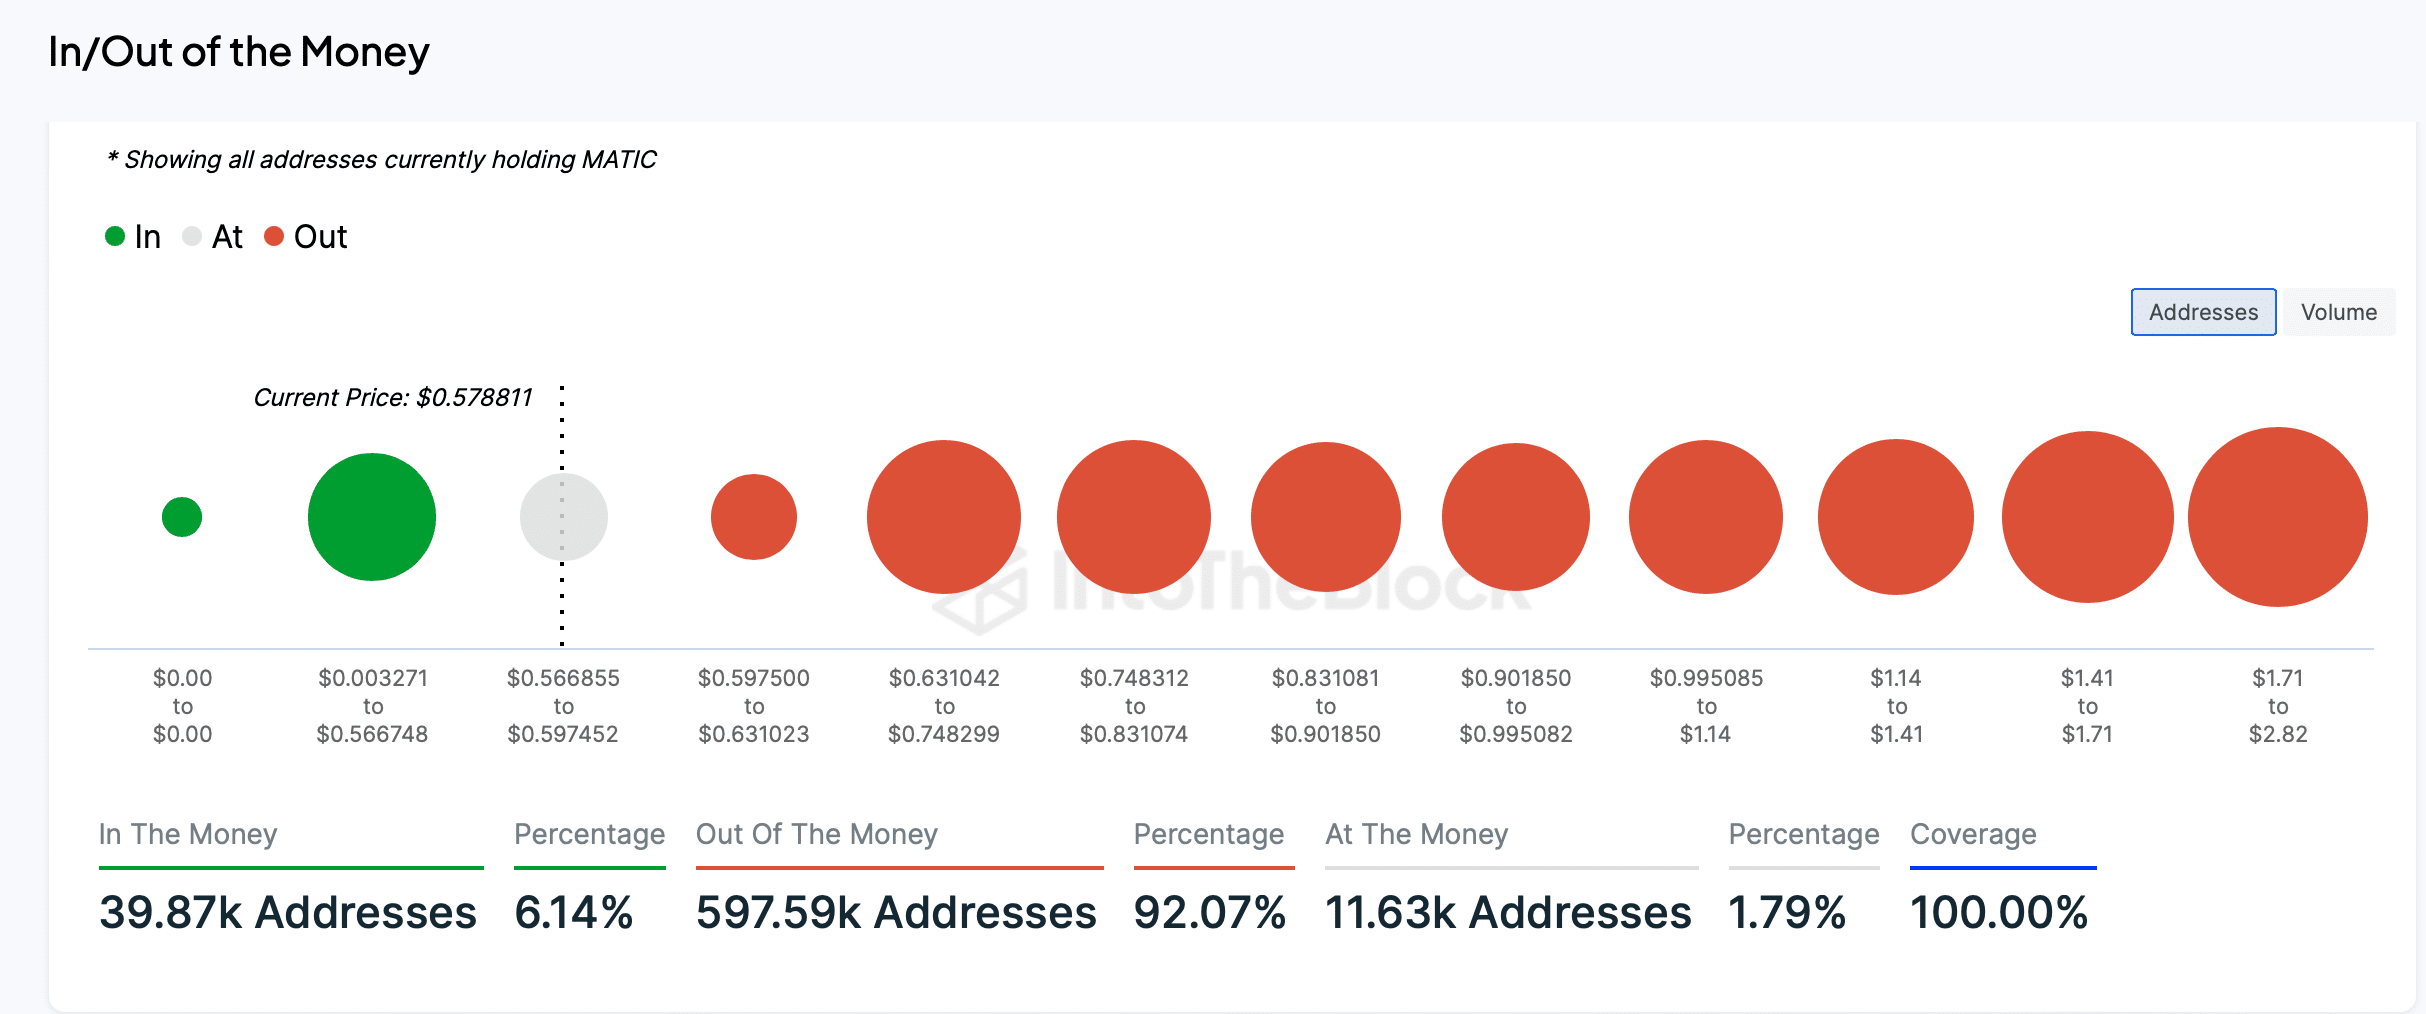Click the grey $0.566855 to $0.597452 bubble
The image size is (2426, 1014).
pyautogui.click(x=564, y=517)
